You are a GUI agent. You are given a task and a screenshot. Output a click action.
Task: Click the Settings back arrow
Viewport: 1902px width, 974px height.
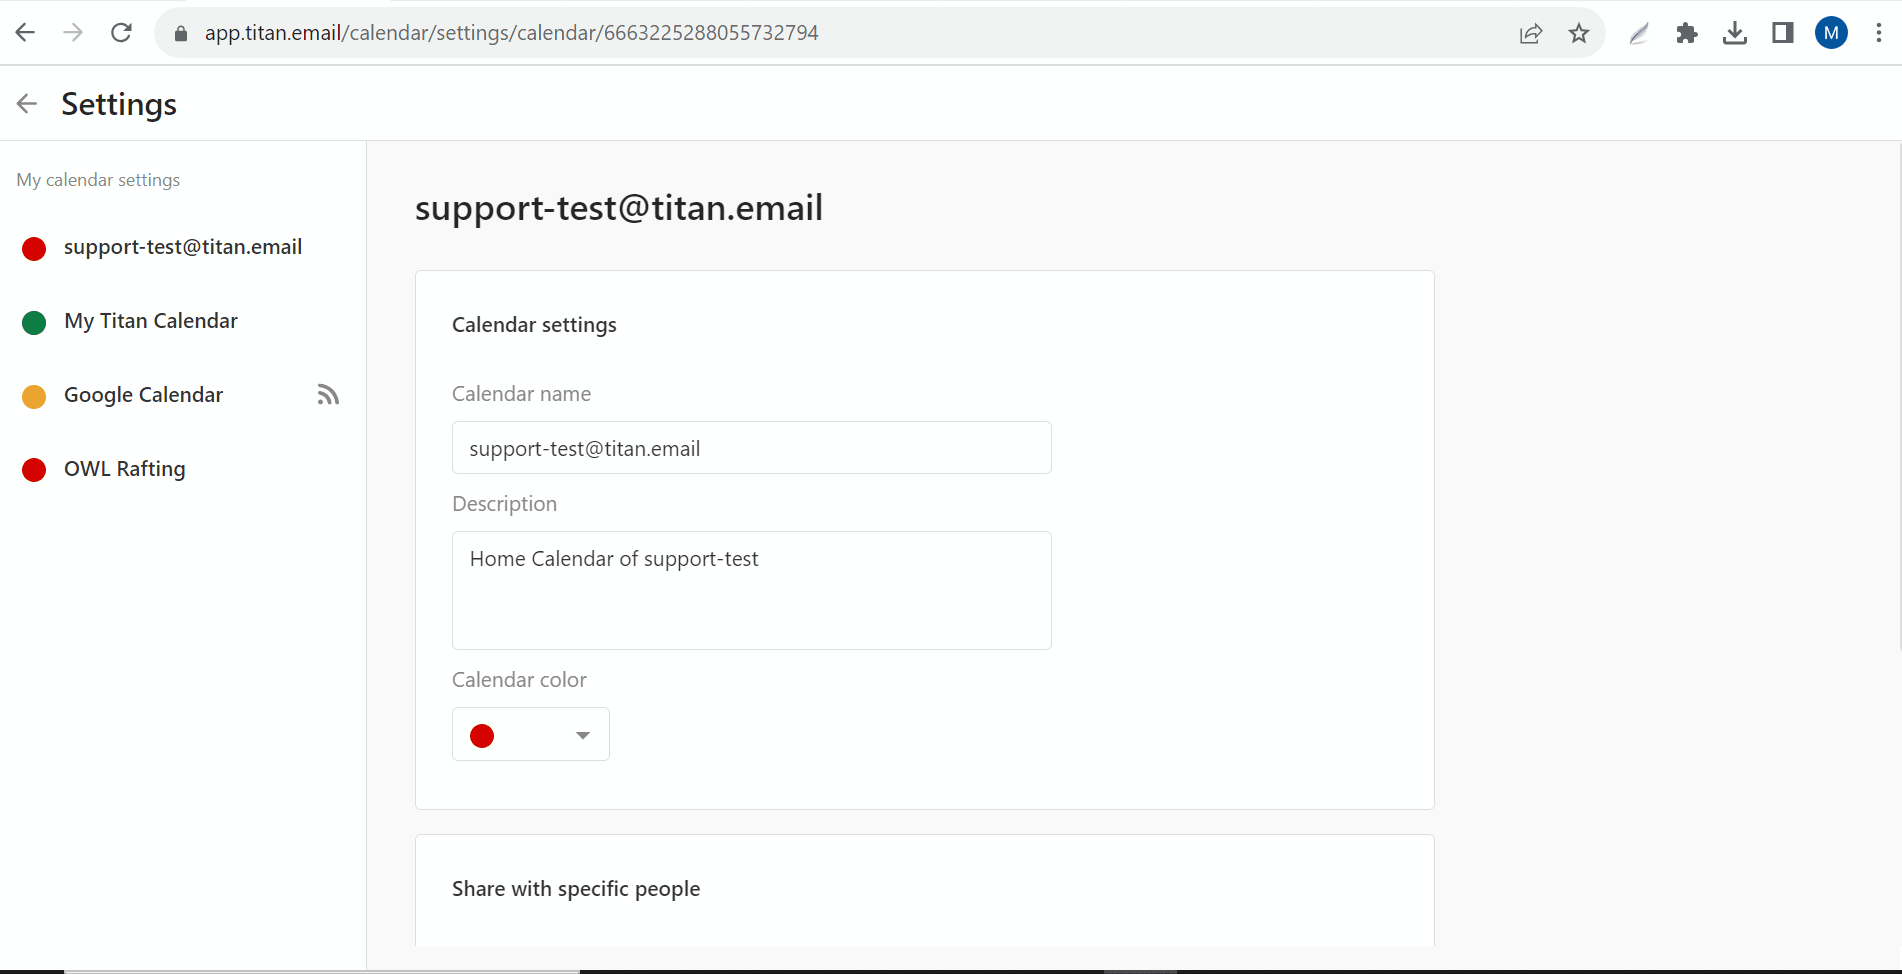click(27, 103)
